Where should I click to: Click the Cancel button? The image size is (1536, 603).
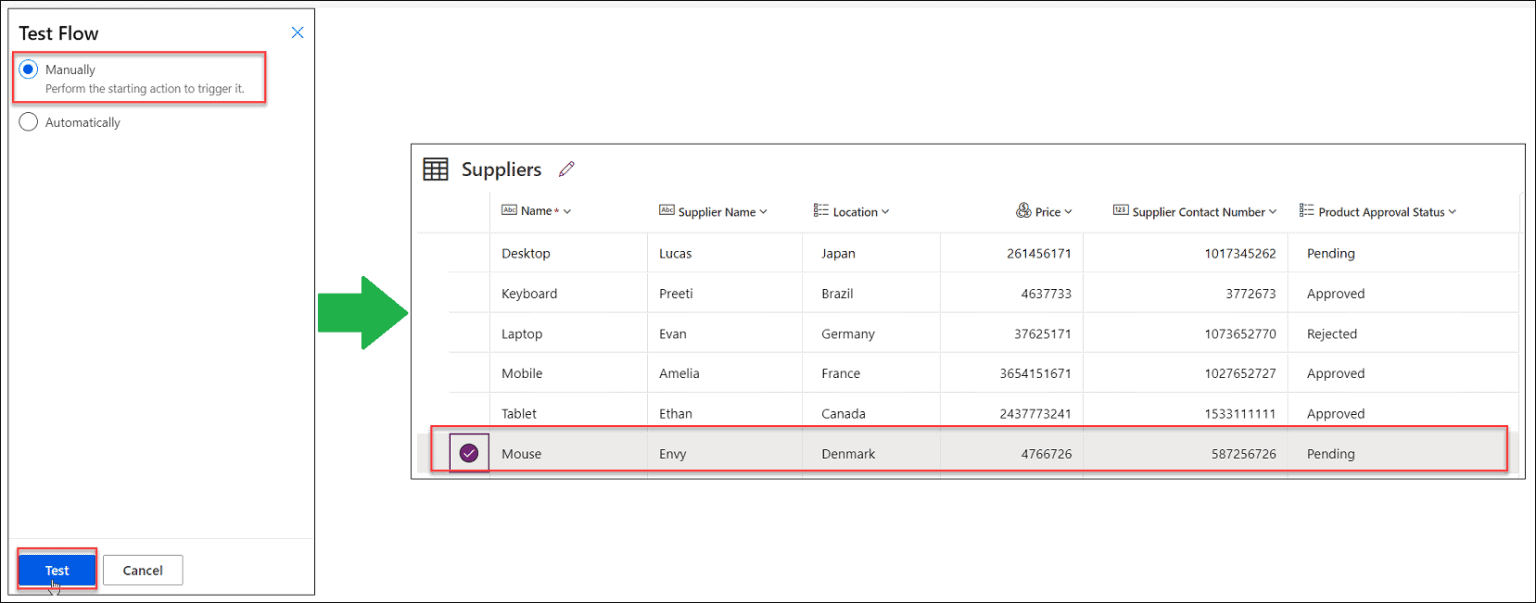(x=142, y=570)
